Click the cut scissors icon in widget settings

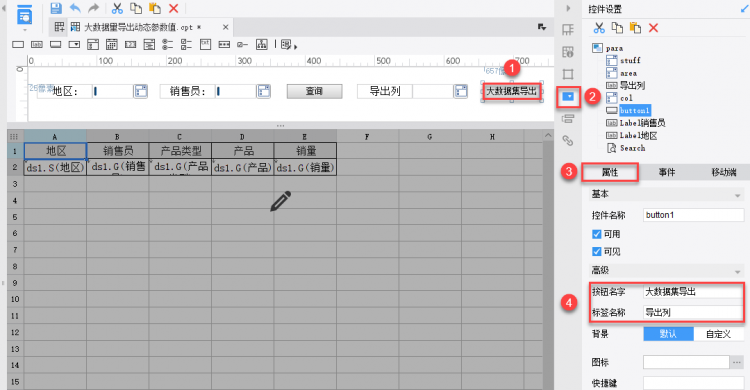599,28
